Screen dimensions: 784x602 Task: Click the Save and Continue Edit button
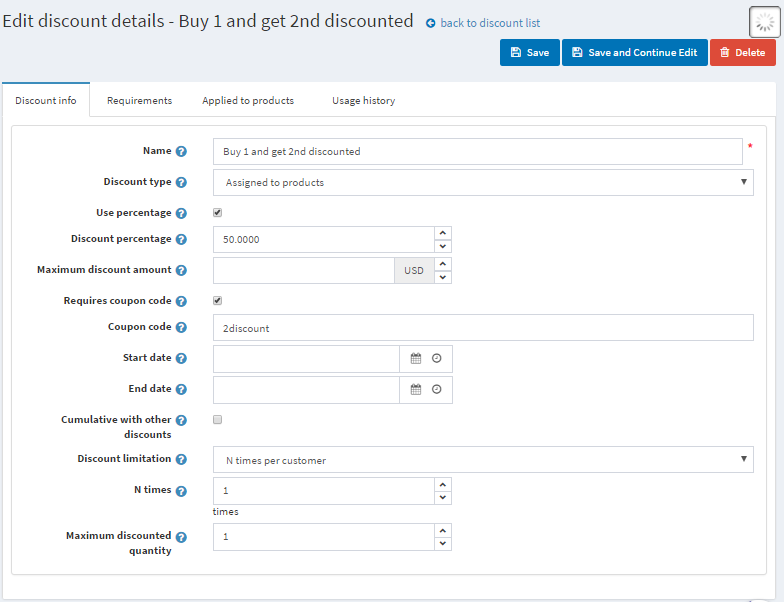[634, 53]
